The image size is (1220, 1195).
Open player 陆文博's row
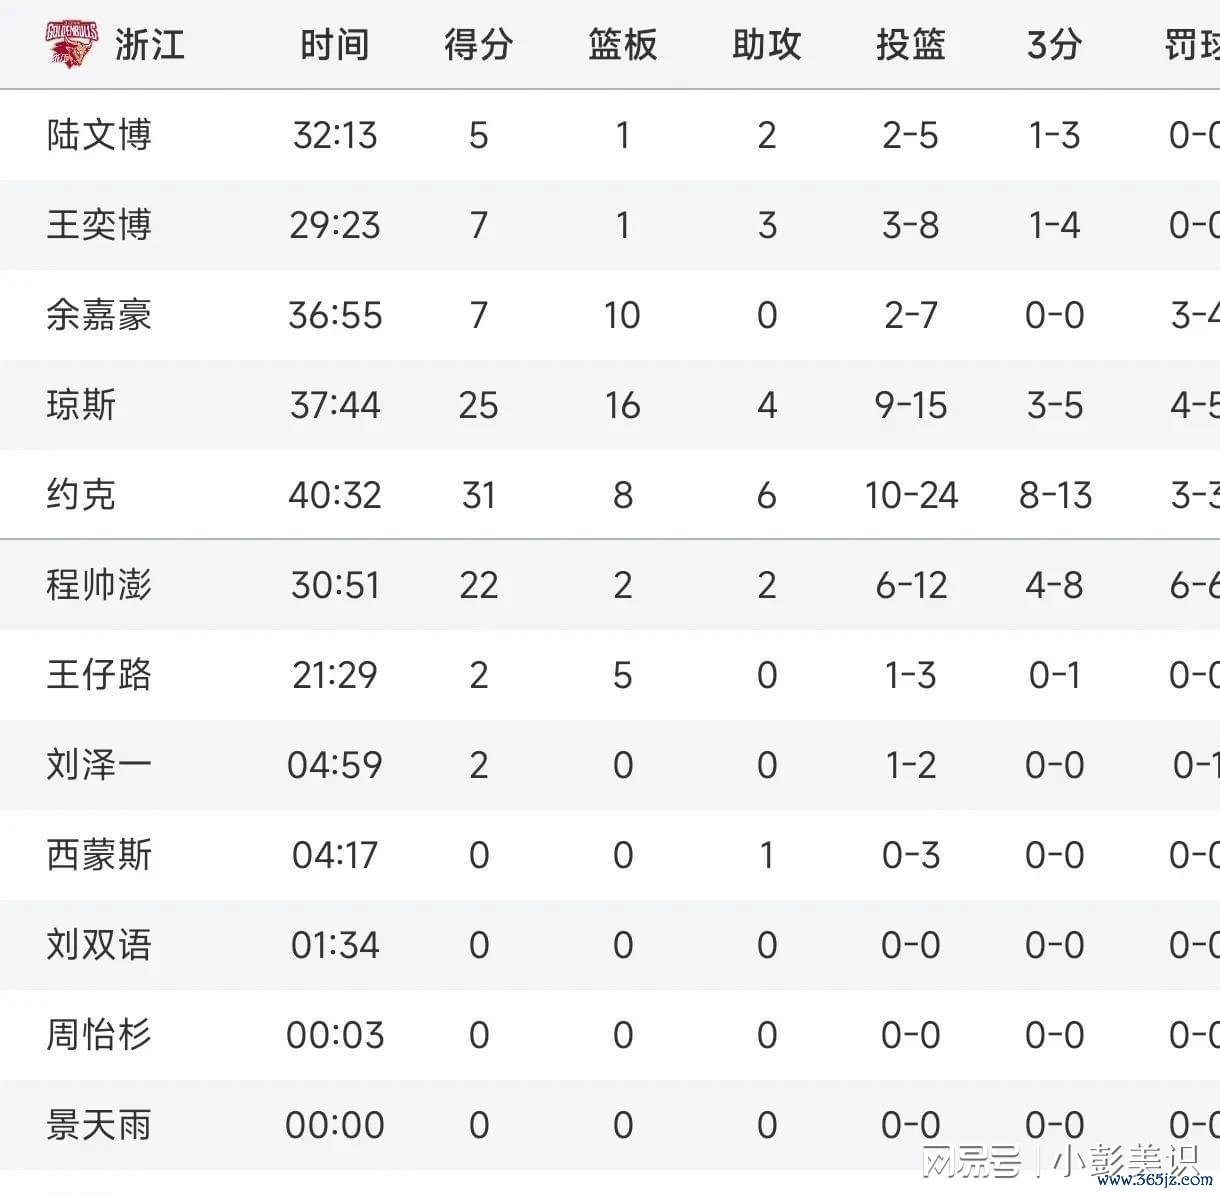coord(610,135)
